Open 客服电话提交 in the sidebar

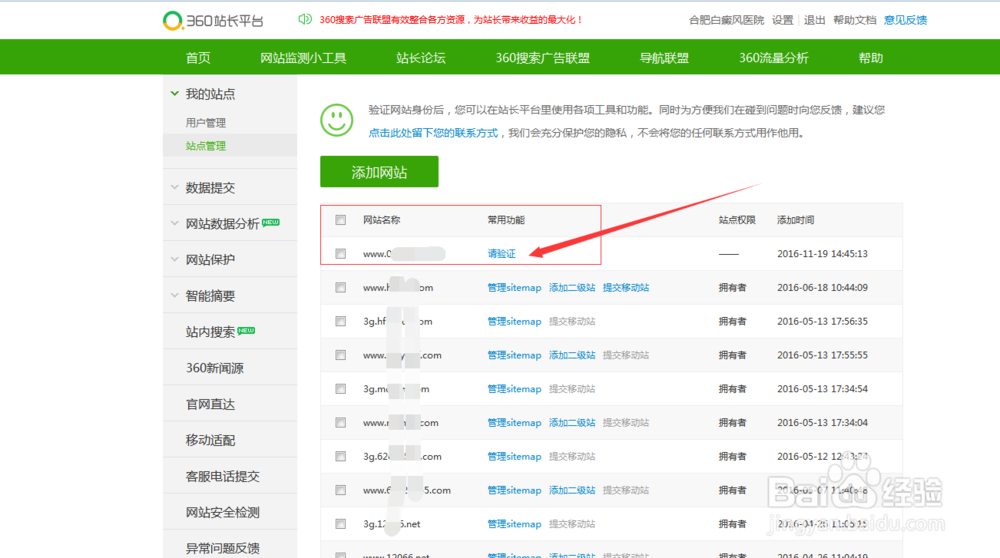[223, 476]
